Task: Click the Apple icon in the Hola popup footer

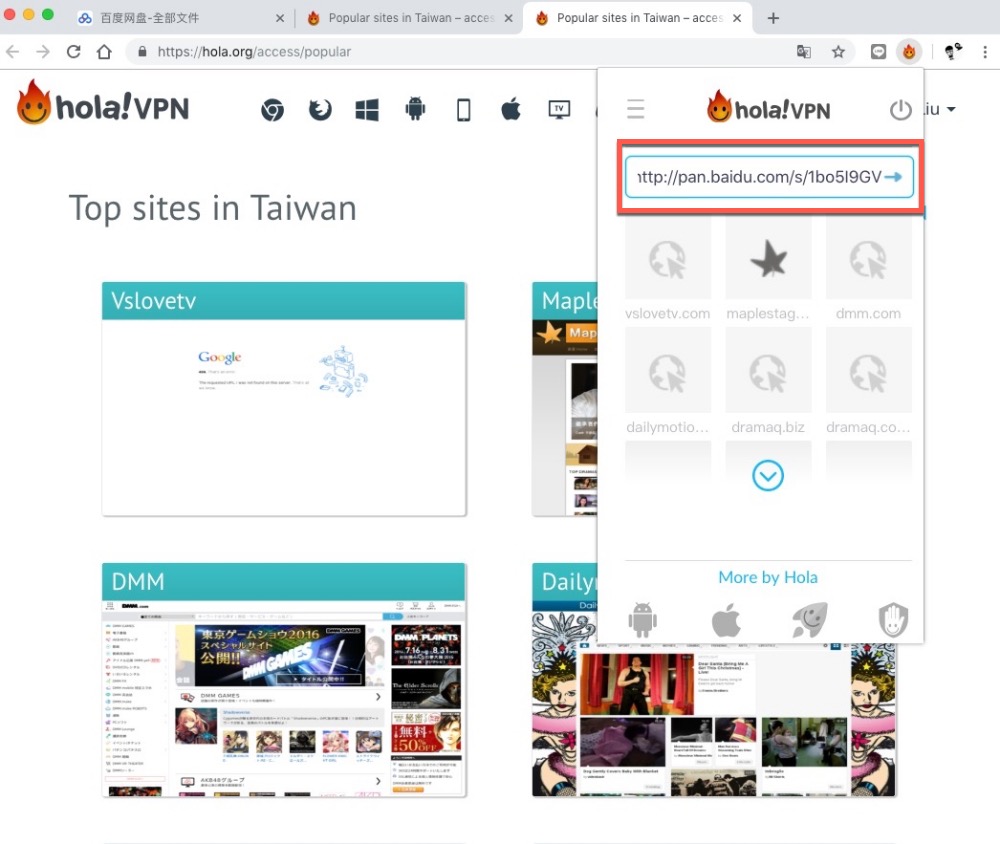Action: (x=726, y=619)
